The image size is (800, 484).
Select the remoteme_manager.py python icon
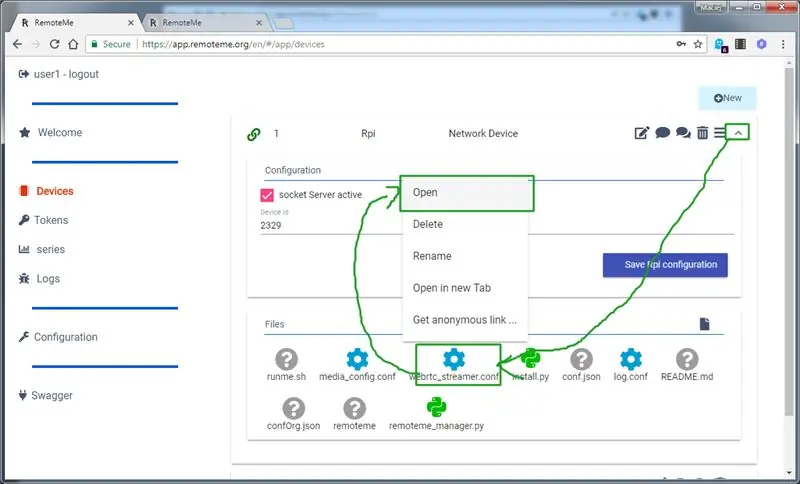pos(436,407)
